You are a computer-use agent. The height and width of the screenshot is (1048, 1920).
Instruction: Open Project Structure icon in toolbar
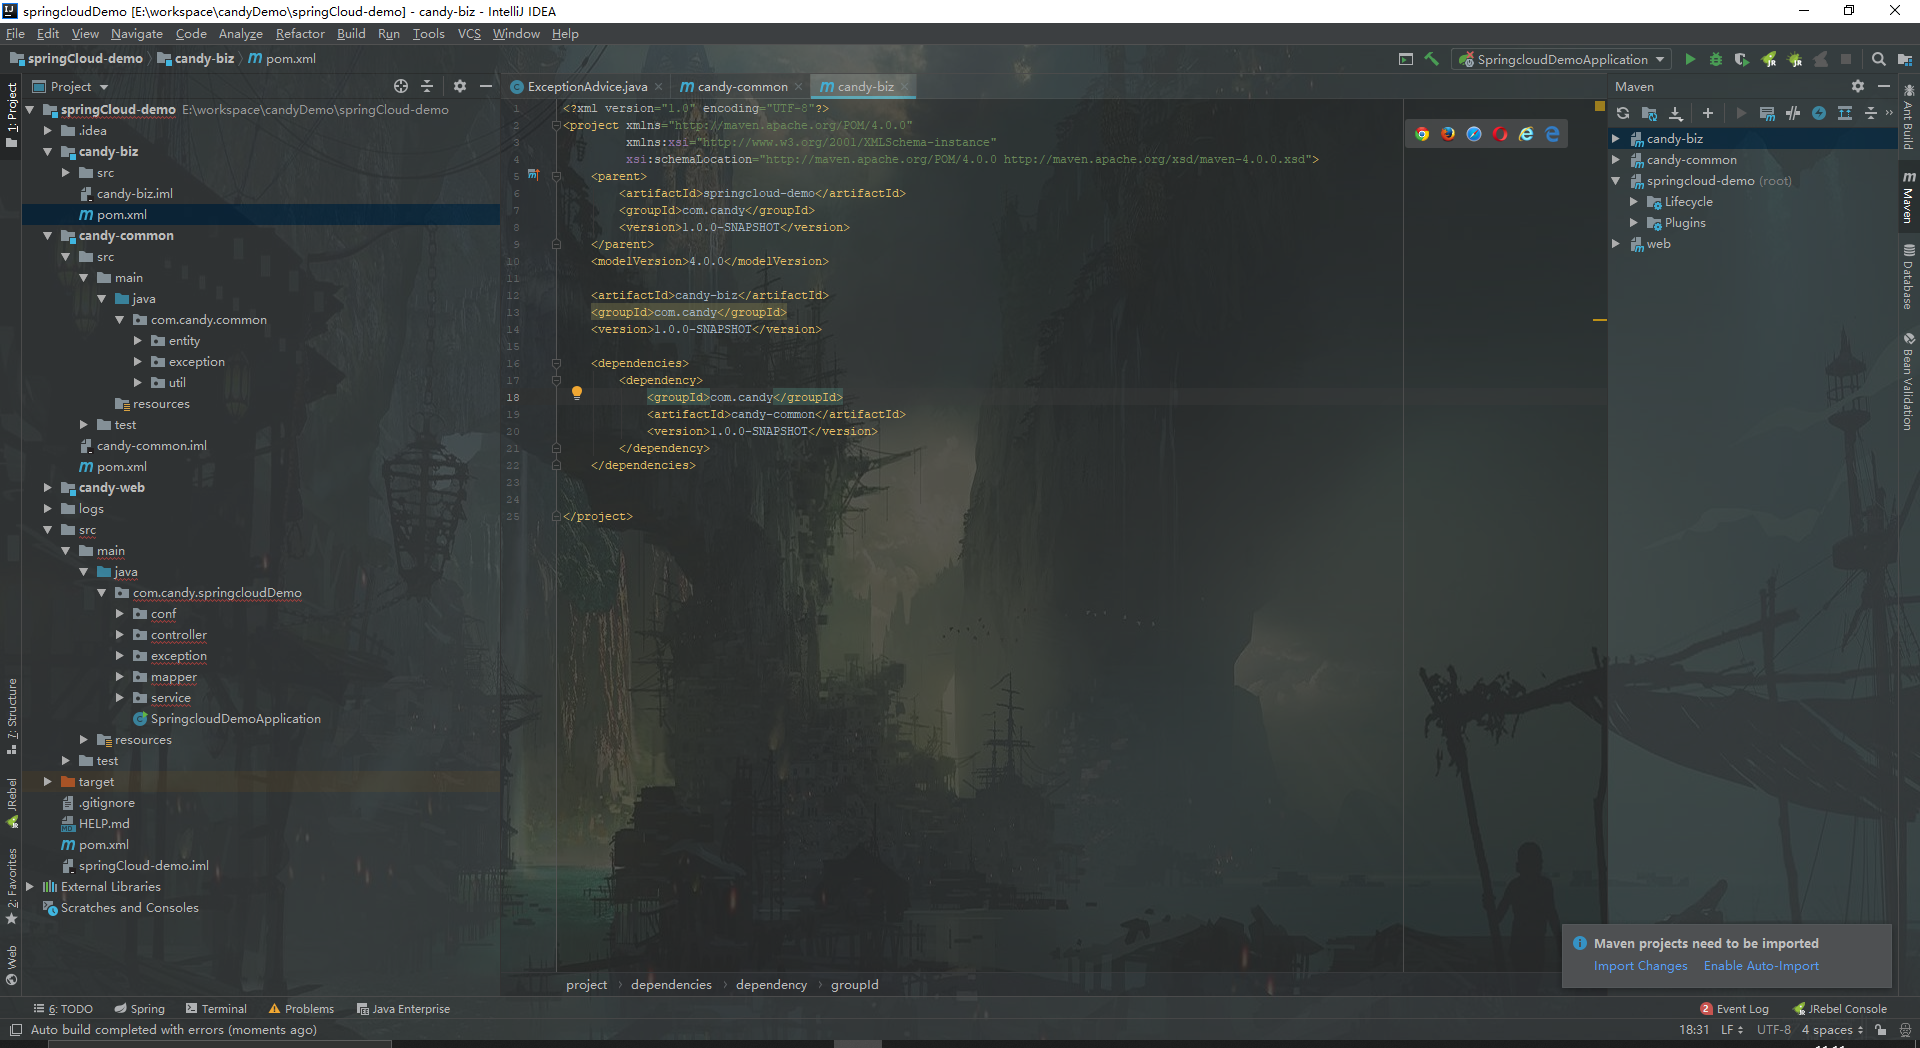tap(1904, 59)
